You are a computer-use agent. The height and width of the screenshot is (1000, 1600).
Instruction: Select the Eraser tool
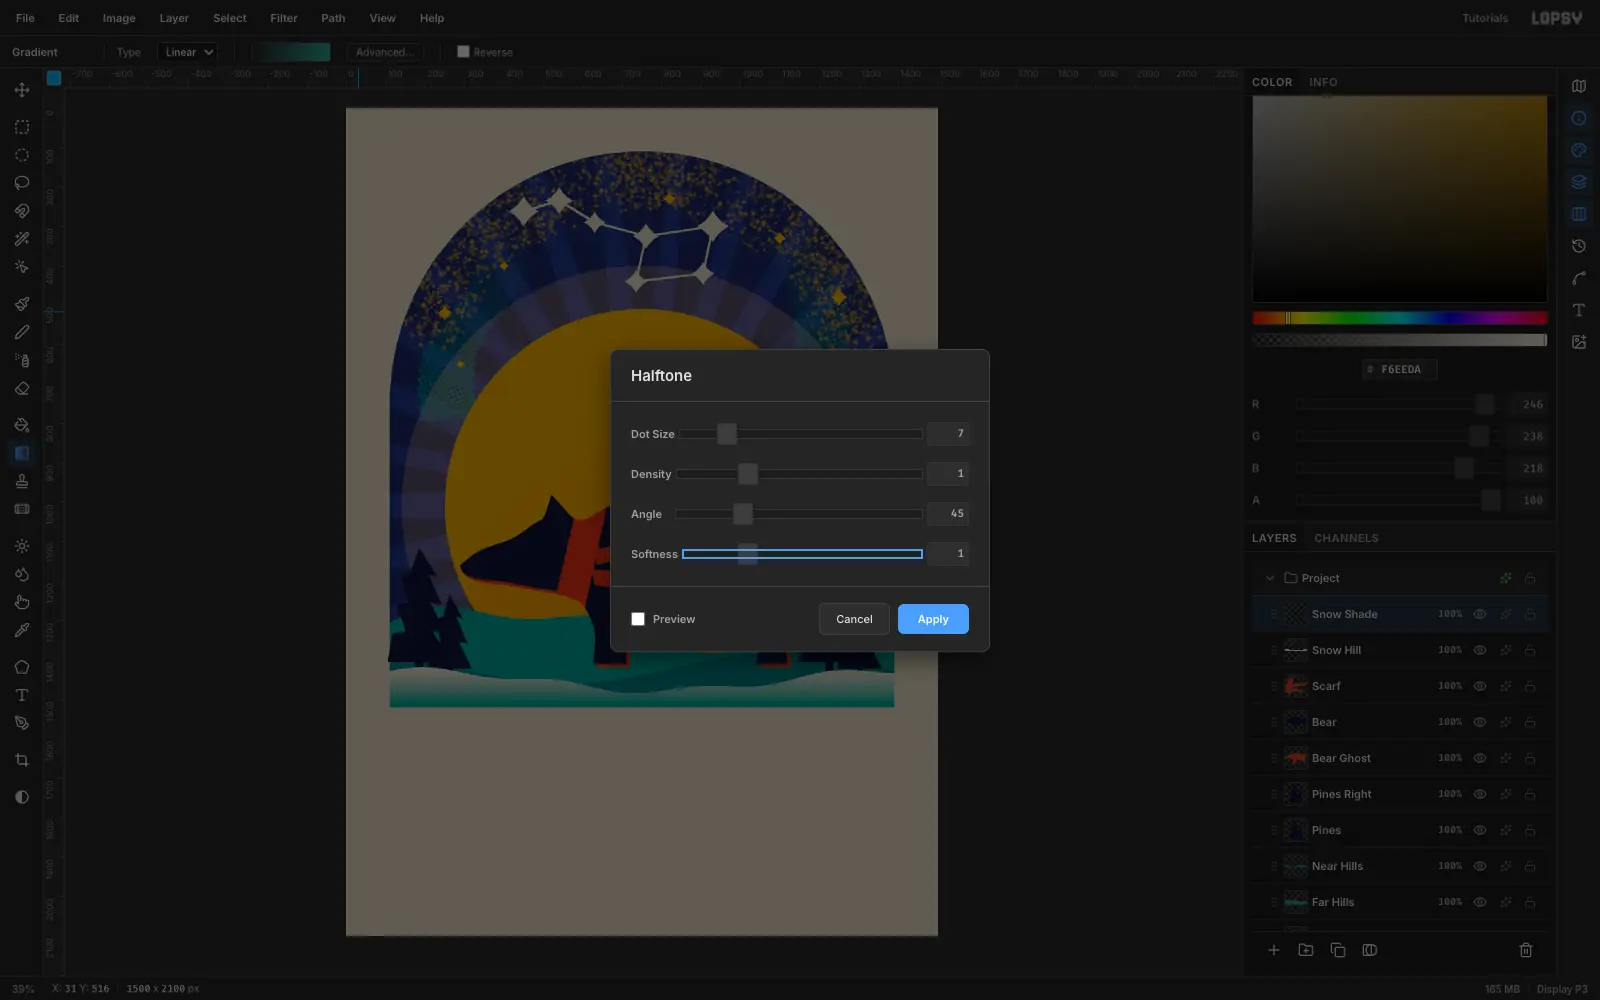(22, 389)
